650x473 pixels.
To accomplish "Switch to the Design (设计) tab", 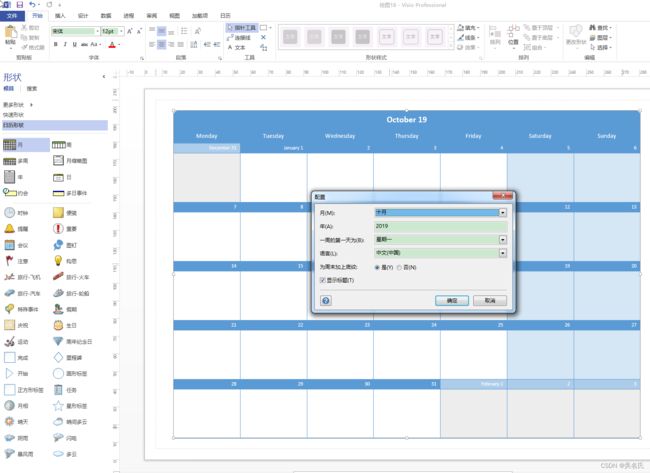I will 83,16.
